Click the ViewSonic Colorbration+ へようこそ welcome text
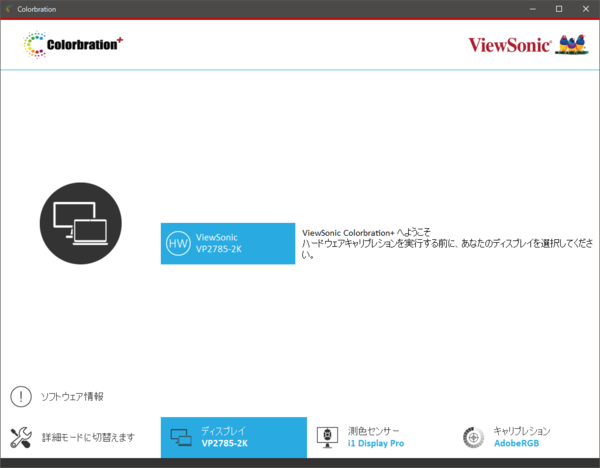The image size is (600, 468). pyautogui.click(x=366, y=233)
